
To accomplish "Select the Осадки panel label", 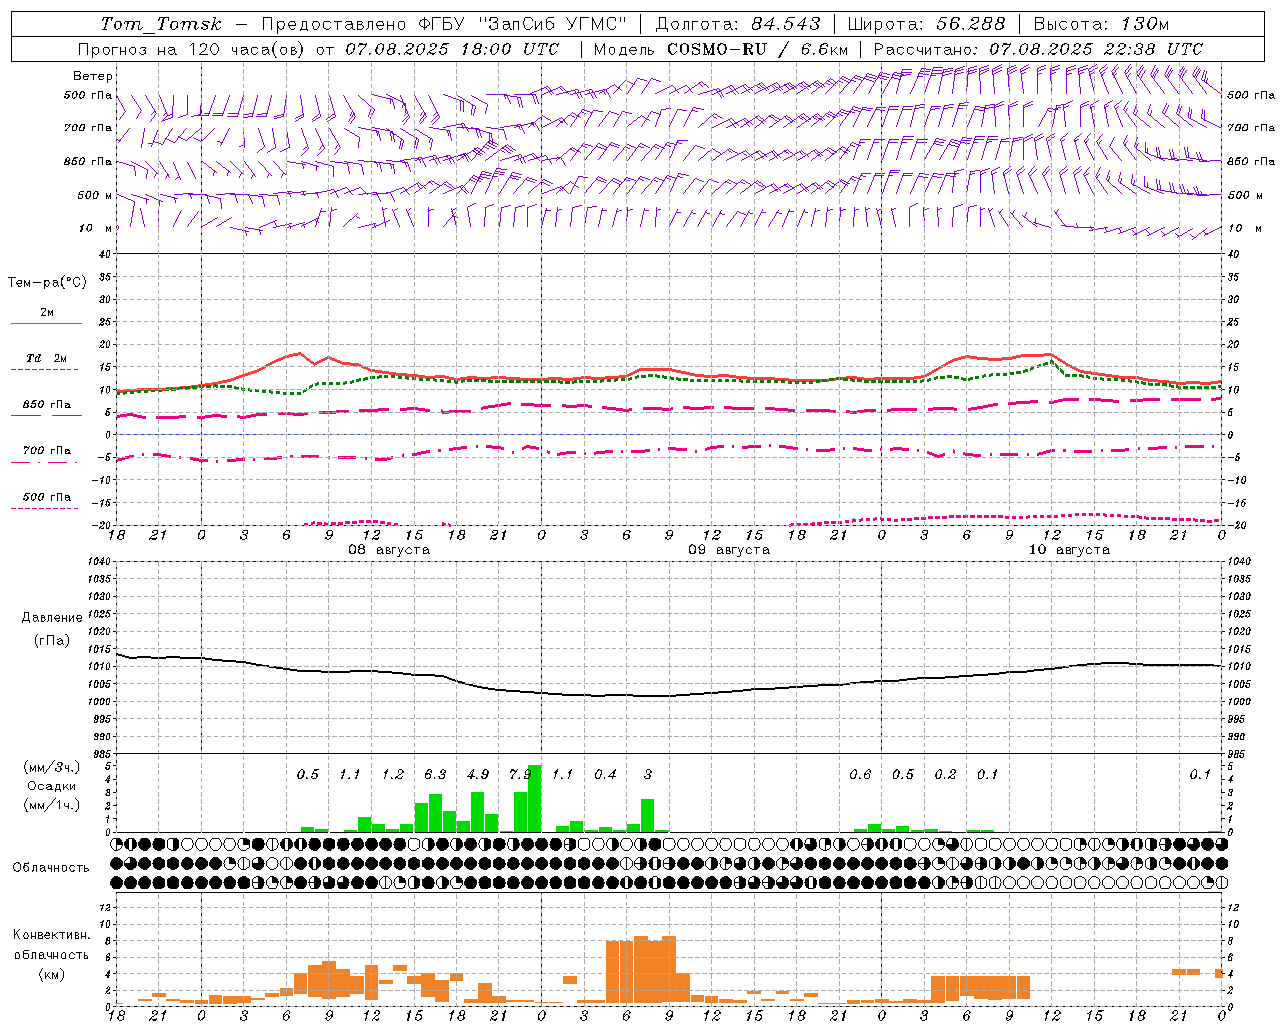I will pyautogui.click(x=51, y=786).
